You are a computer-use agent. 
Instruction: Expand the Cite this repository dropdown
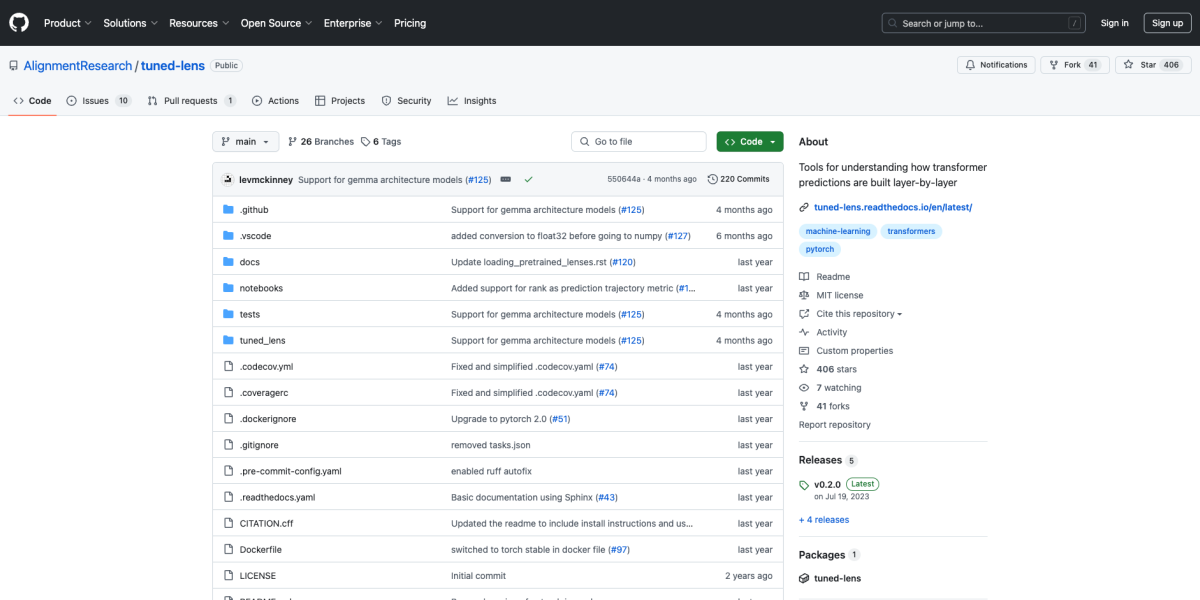point(858,314)
